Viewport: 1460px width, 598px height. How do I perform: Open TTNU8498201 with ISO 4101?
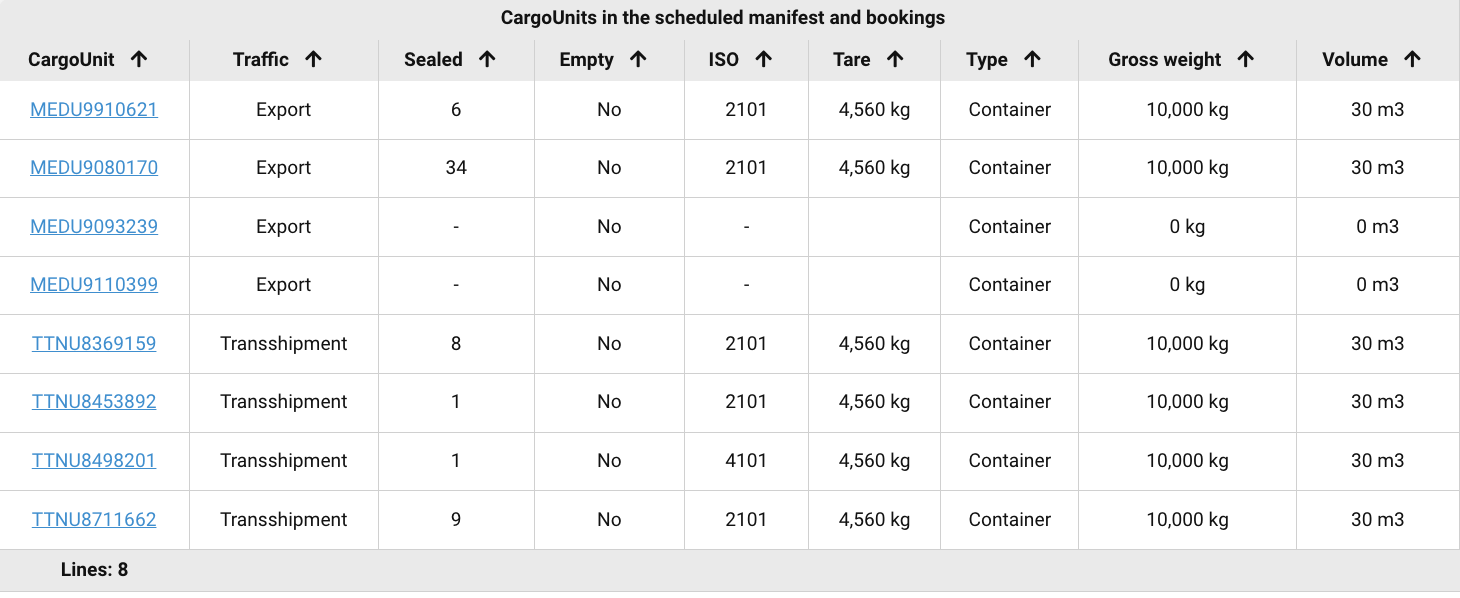pyautogui.click(x=94, y=461)
